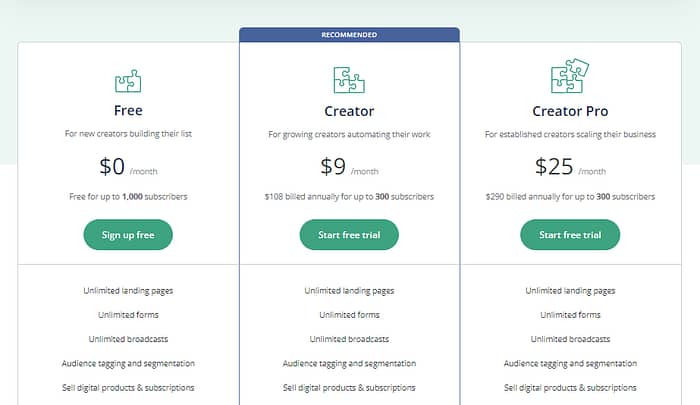Click '$108 billed annually' subscriber text

[x=349, y=196]
